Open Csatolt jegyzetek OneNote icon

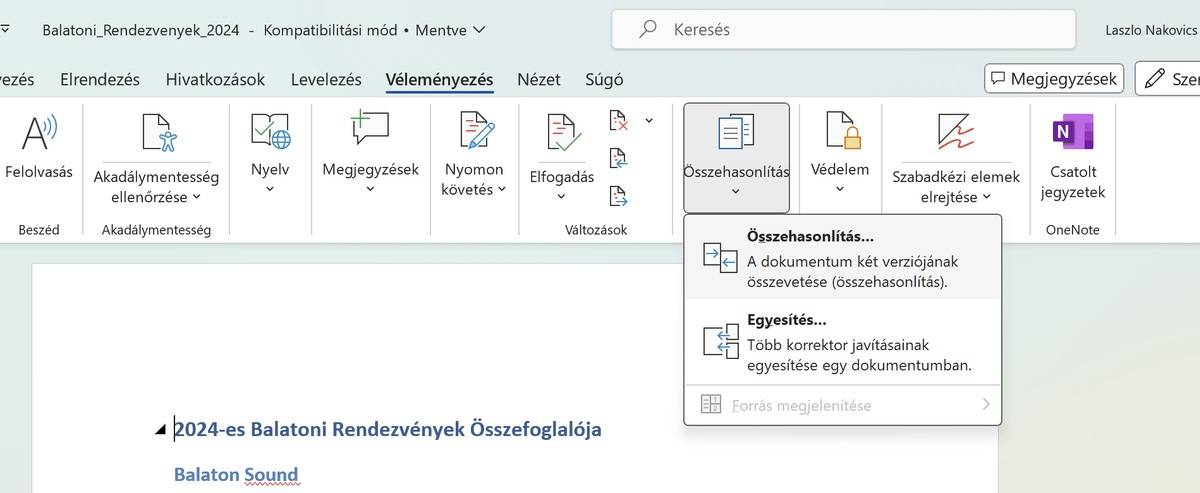1073,132
